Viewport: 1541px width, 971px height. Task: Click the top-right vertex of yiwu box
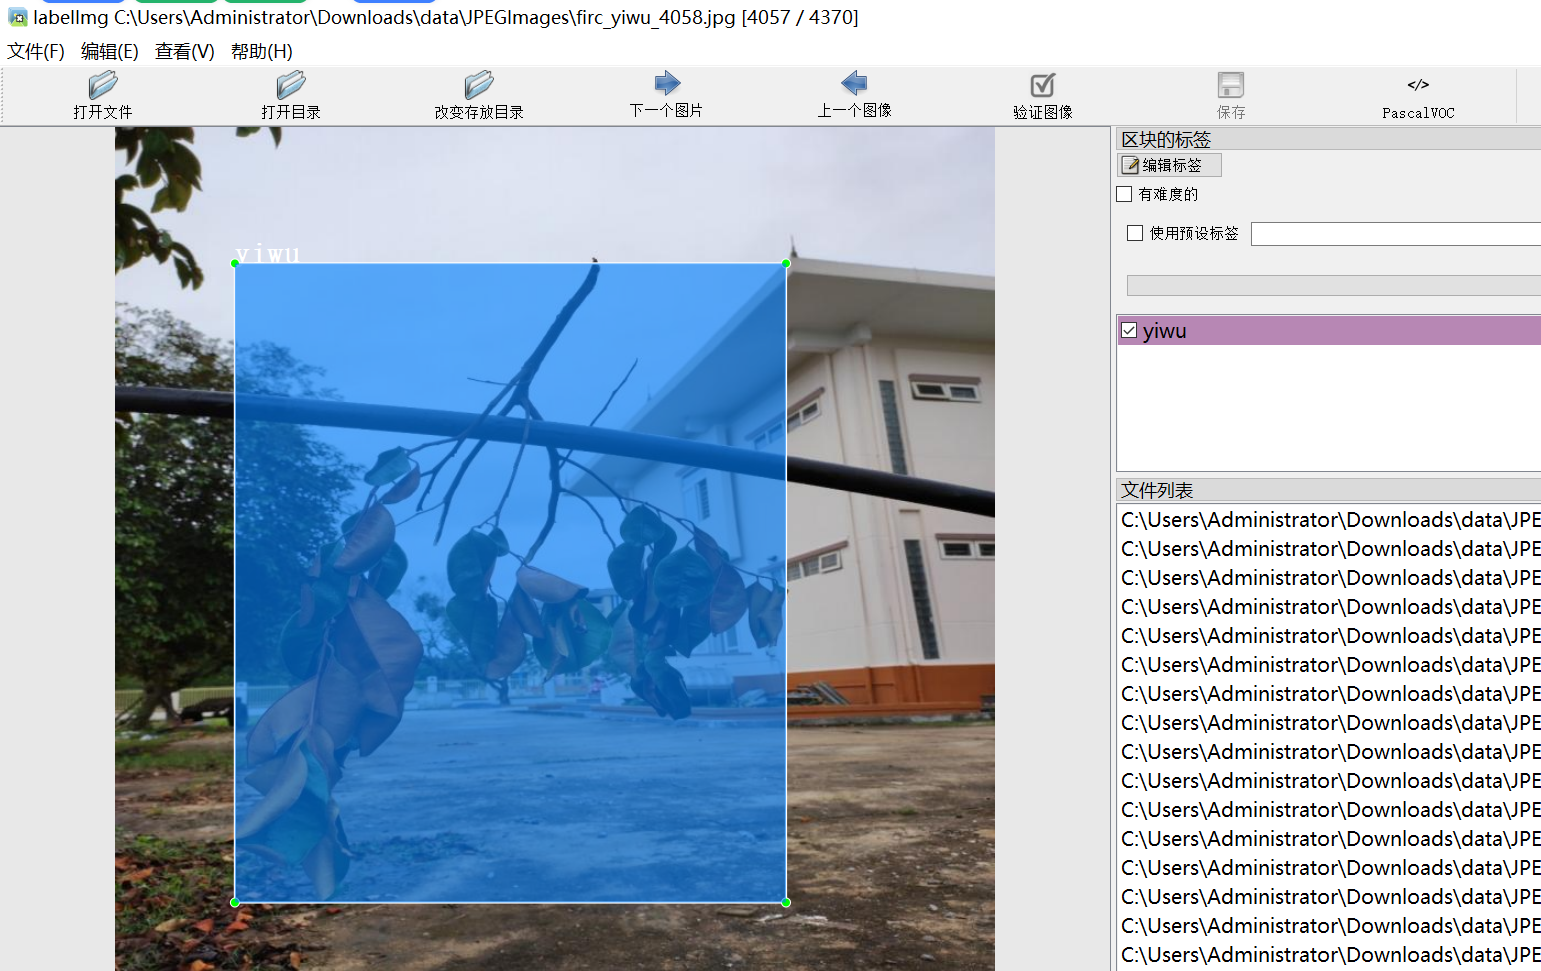[786, 263]
